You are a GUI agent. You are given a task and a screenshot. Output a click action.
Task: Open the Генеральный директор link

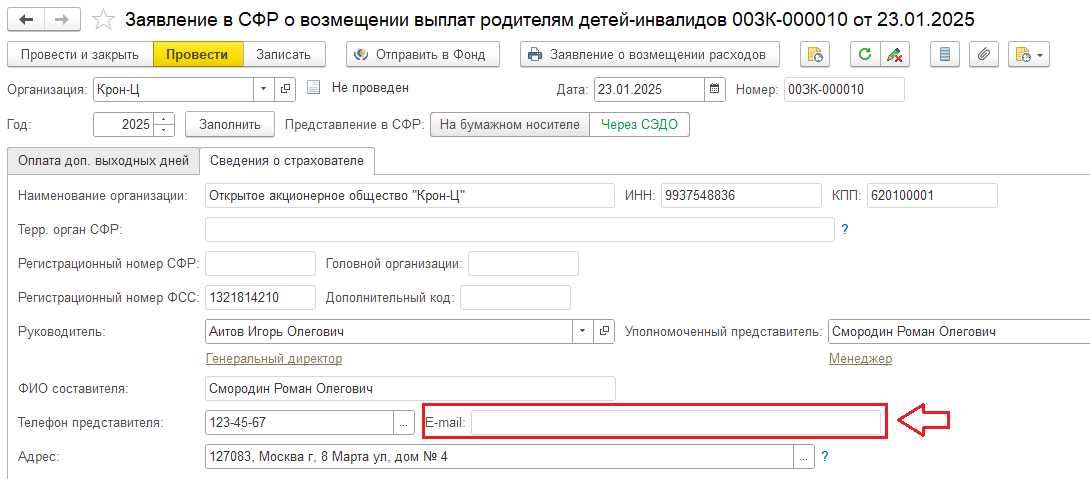(x=274, y=359)
